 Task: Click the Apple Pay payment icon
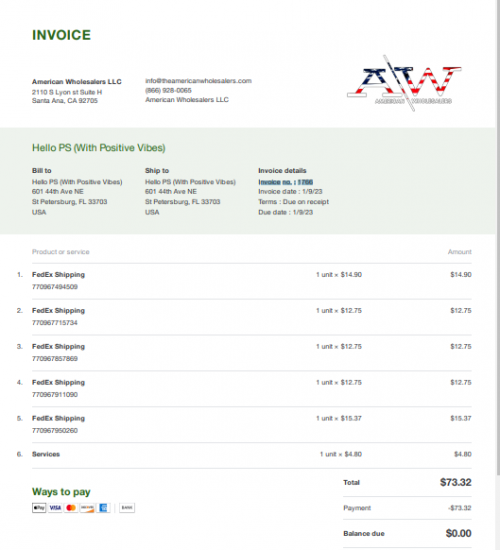pos(39,508)
